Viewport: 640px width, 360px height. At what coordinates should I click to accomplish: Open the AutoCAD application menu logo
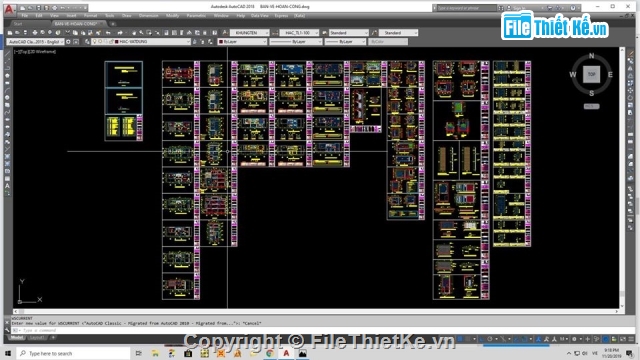[x=9, y=8]
